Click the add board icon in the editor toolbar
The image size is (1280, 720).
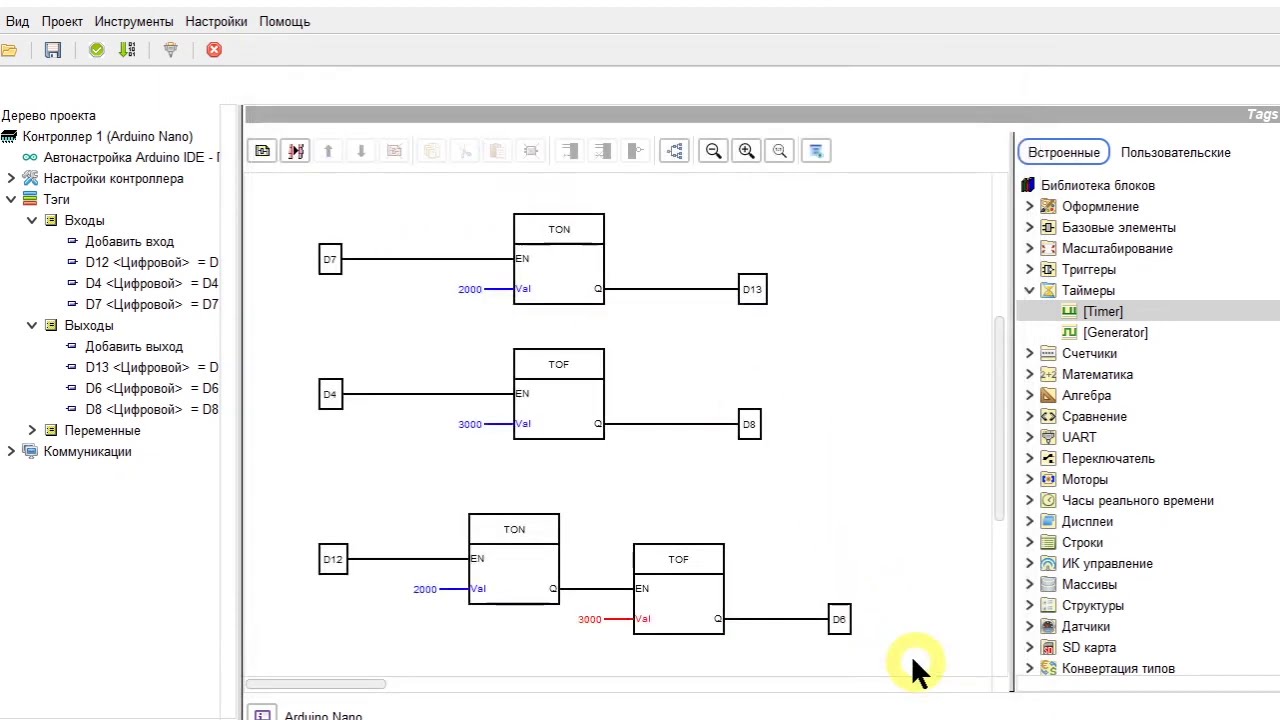(x=263, y=151)
